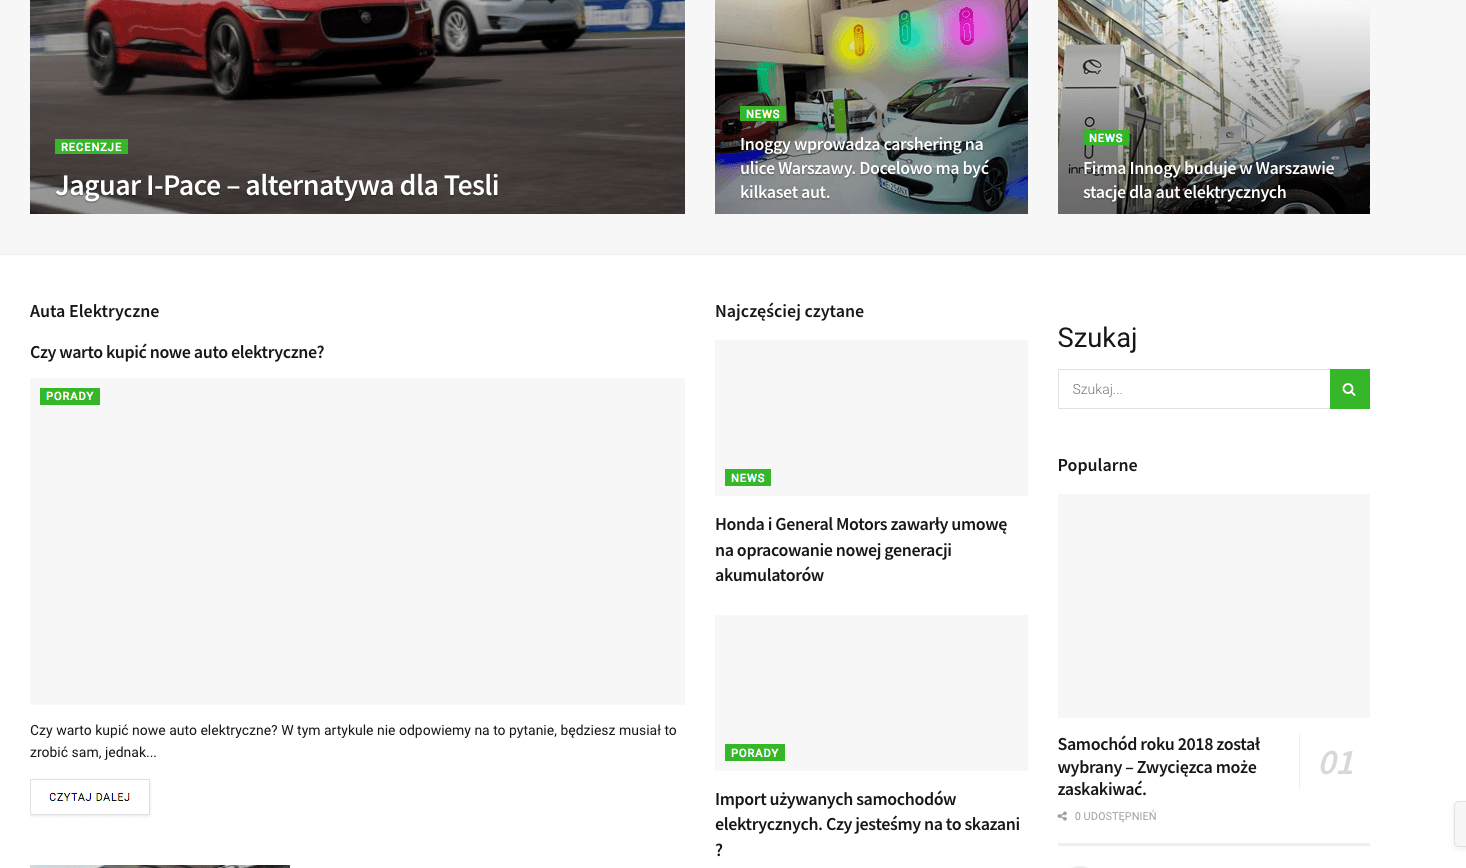Click the NEWS tag above the Honda article
1466x868 pixels.
coord(748,478)
